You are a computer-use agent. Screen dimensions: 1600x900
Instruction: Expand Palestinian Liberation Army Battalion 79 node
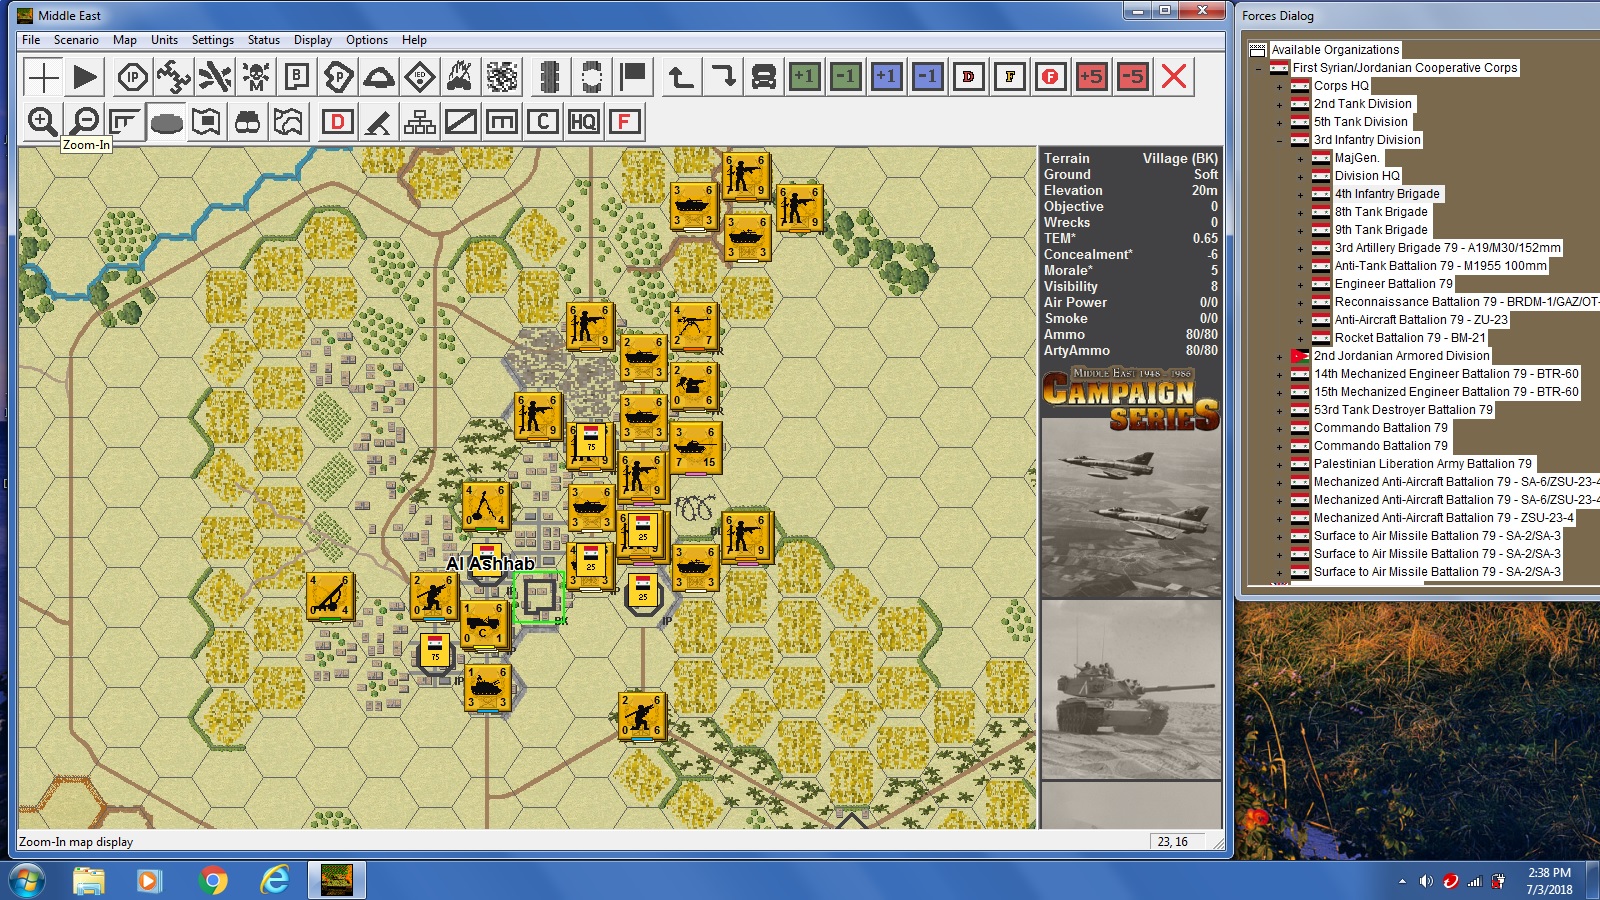1279,464
